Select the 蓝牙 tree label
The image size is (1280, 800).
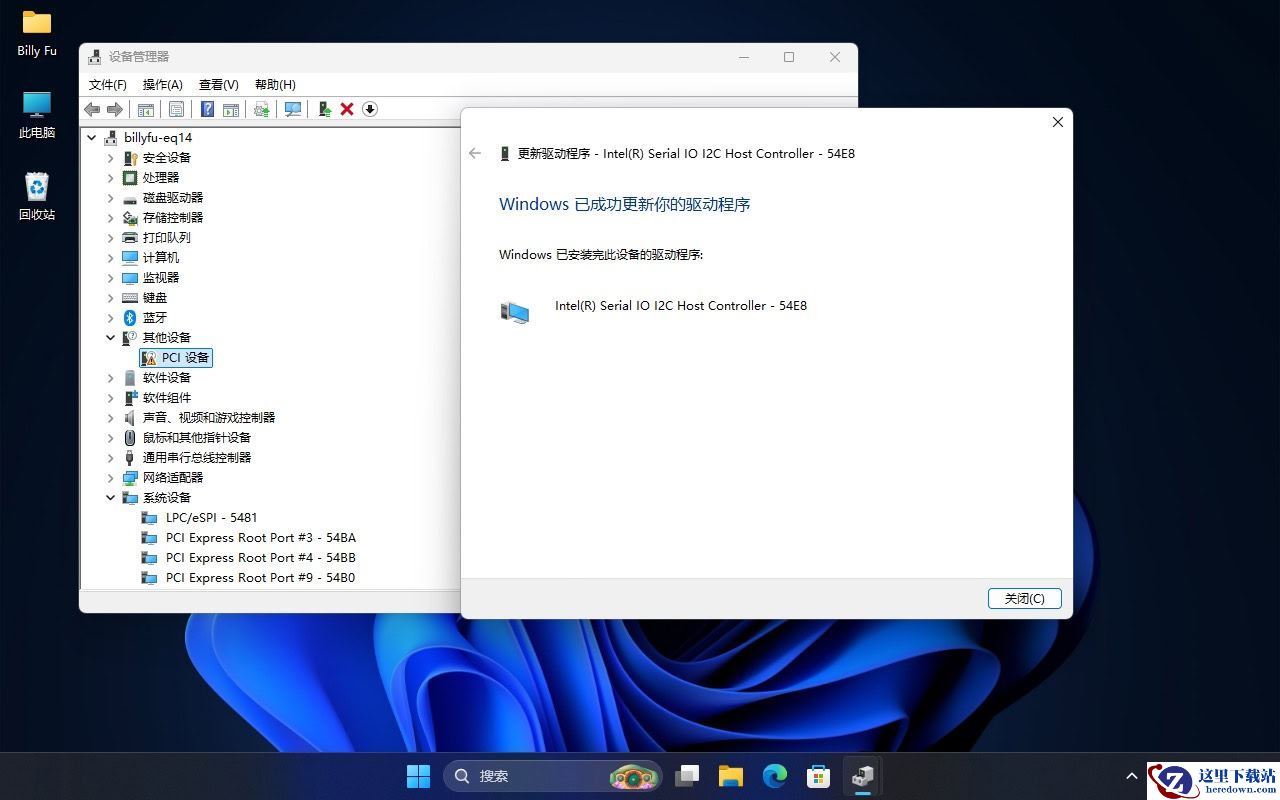coord(155,318)
